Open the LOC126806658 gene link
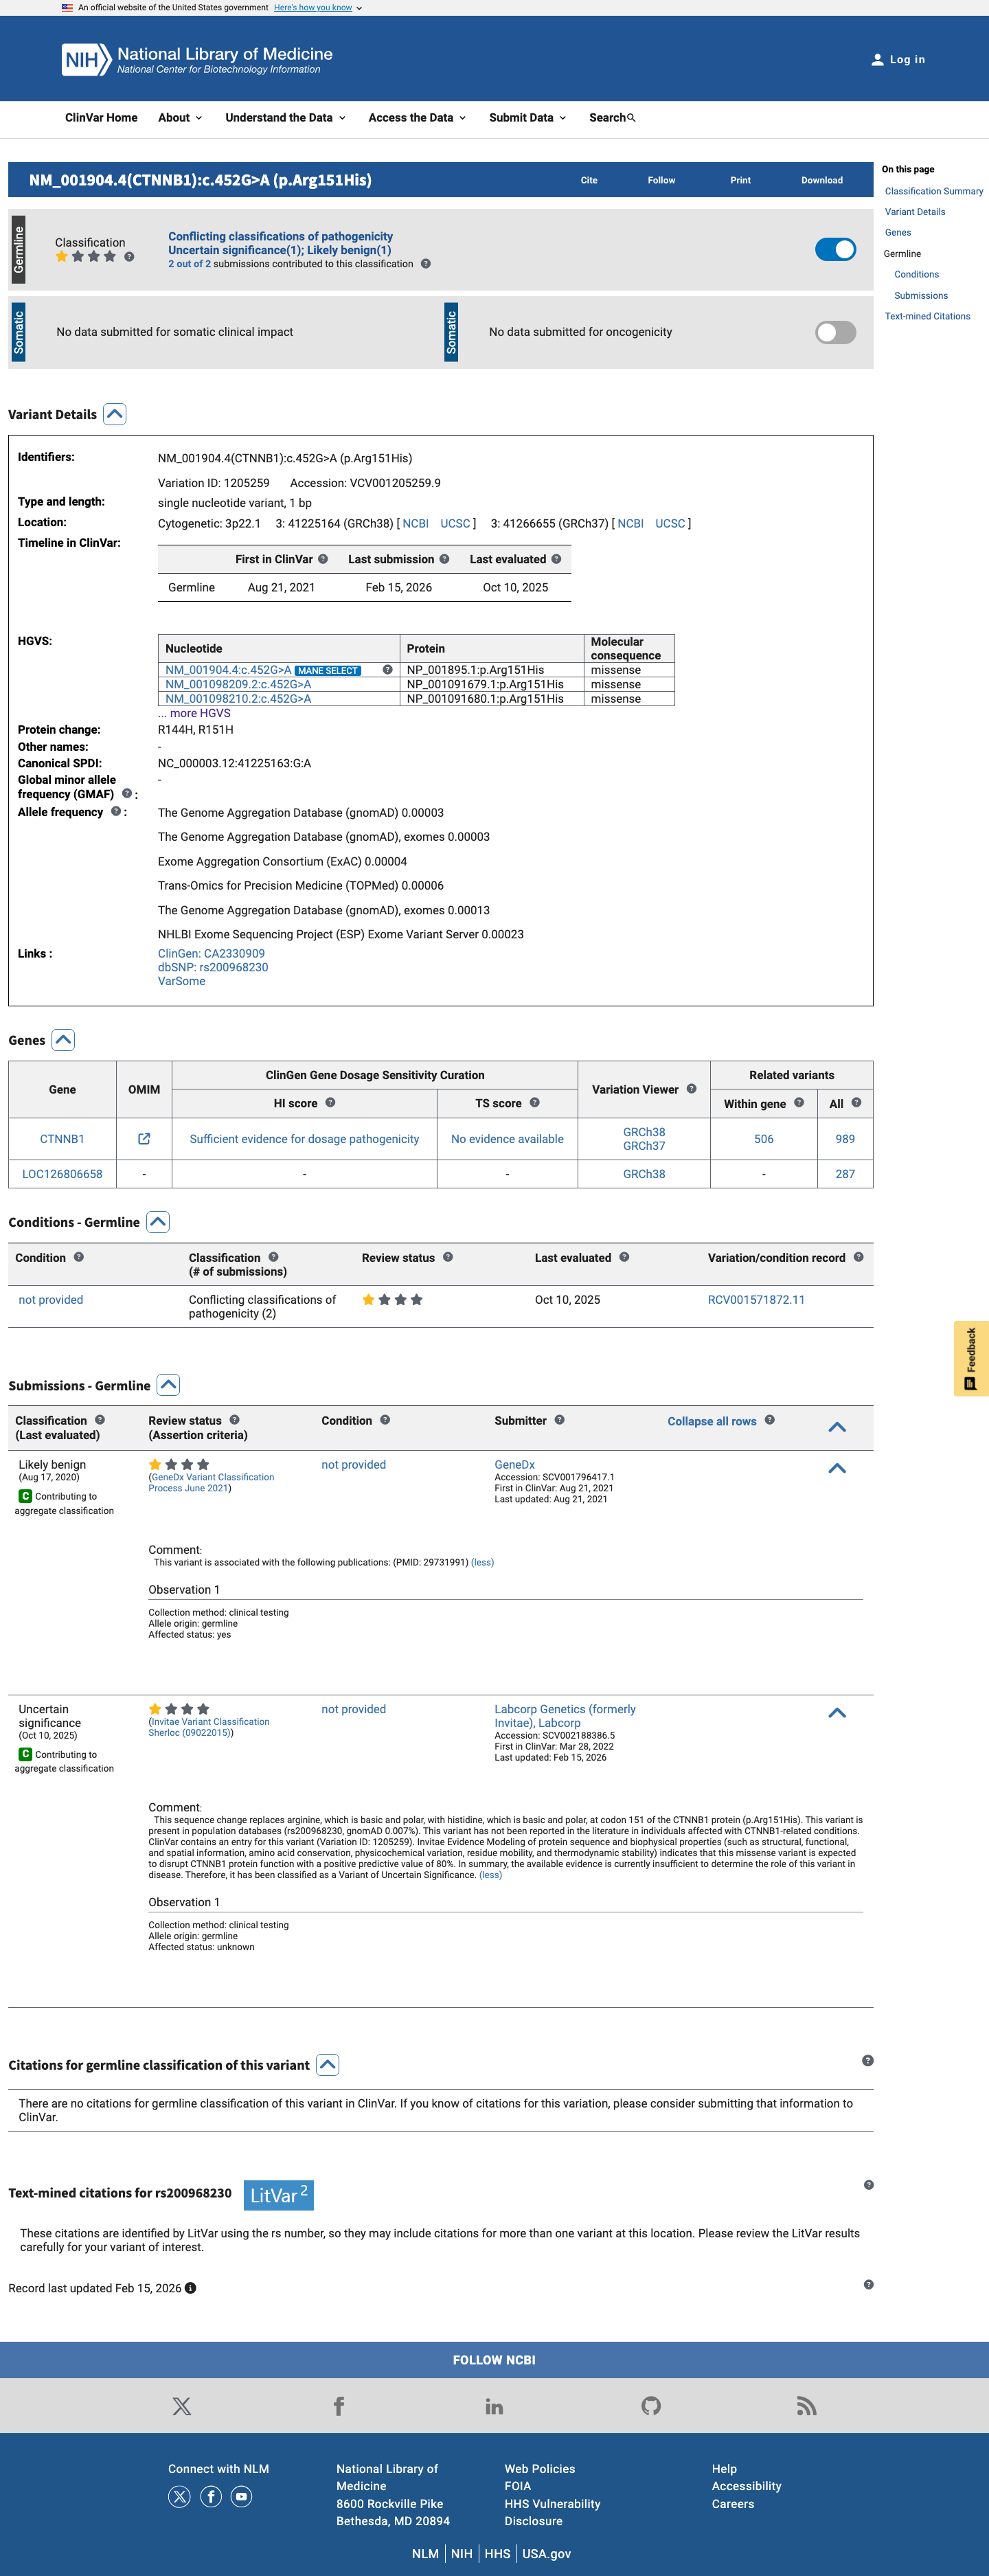 [x=62, y=1174]
